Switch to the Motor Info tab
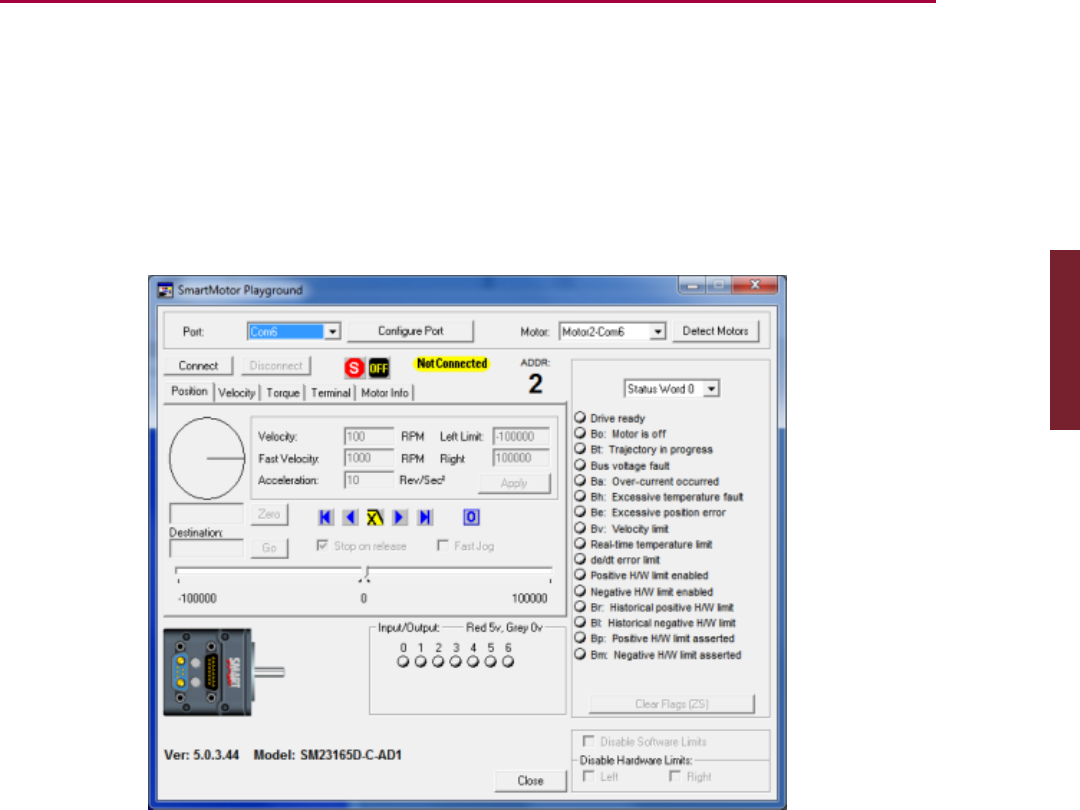Viewport: 1080px width, 810px height. pos(384,393)
